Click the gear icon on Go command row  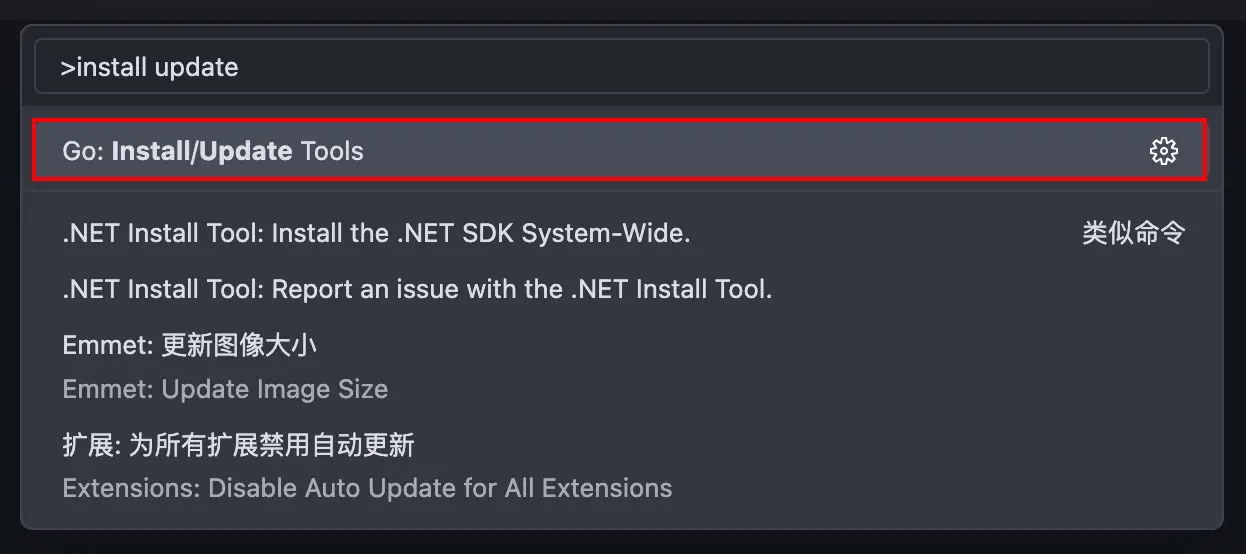(x=1163, y=152)
